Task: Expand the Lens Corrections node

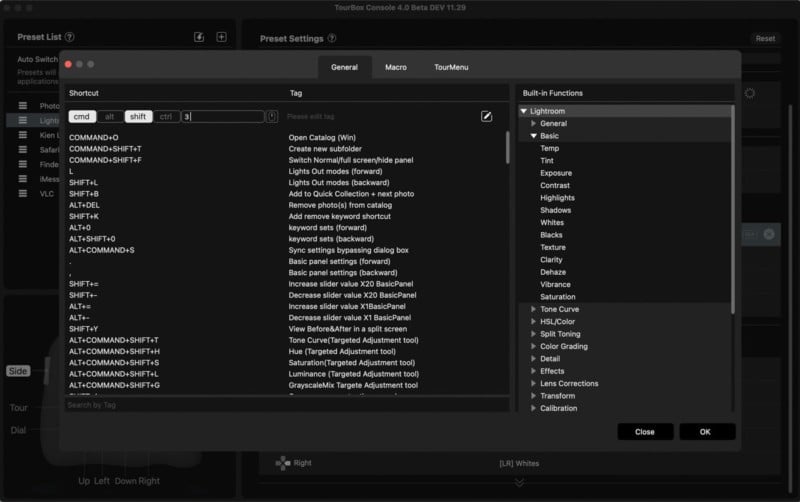Action: coord(533,383)
